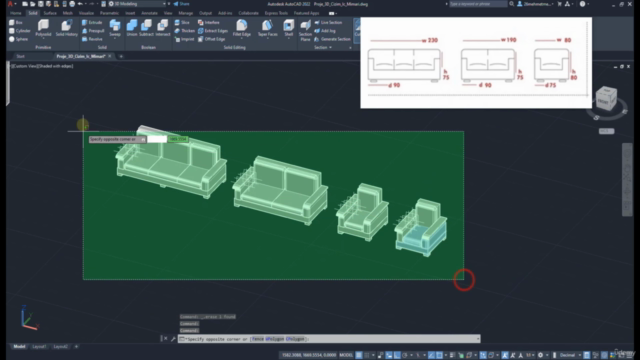Add a new drawing tab with plus

tap(121, 56)
